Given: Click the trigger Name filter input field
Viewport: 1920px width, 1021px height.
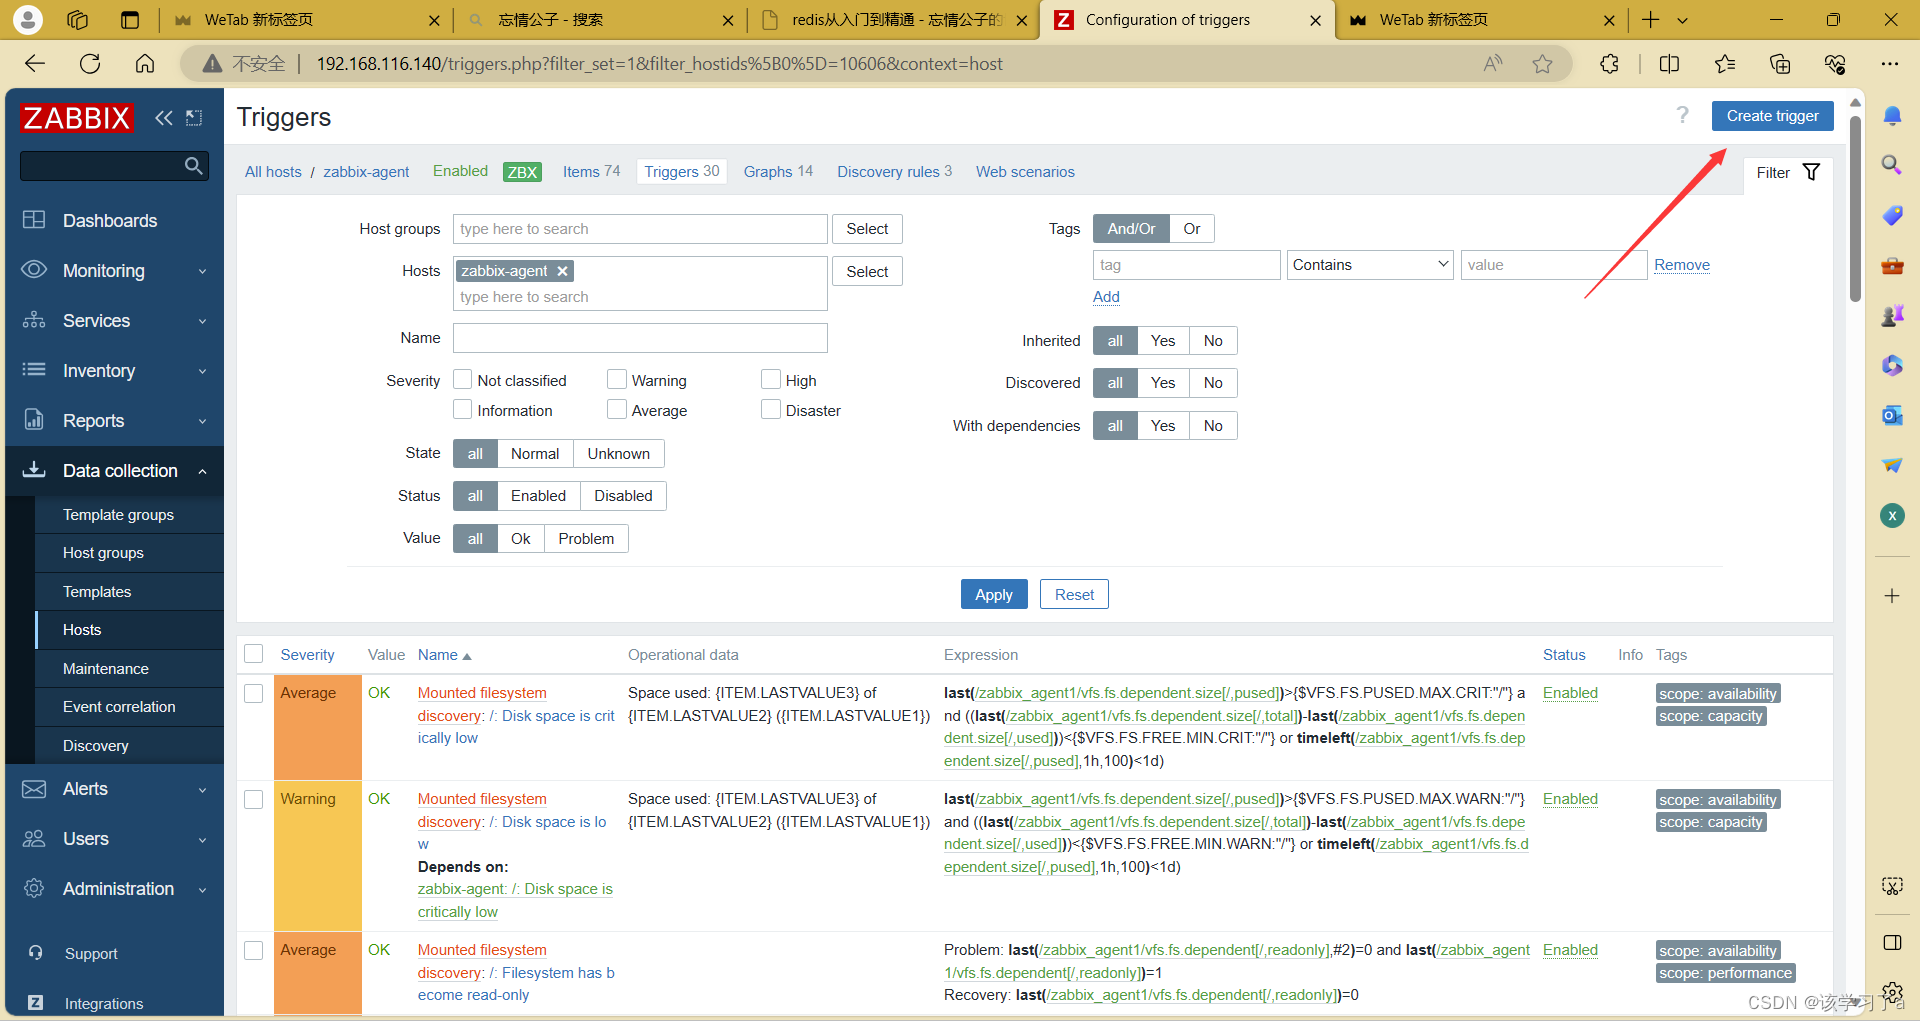Looking at the screenshot, I should (640, 338).
